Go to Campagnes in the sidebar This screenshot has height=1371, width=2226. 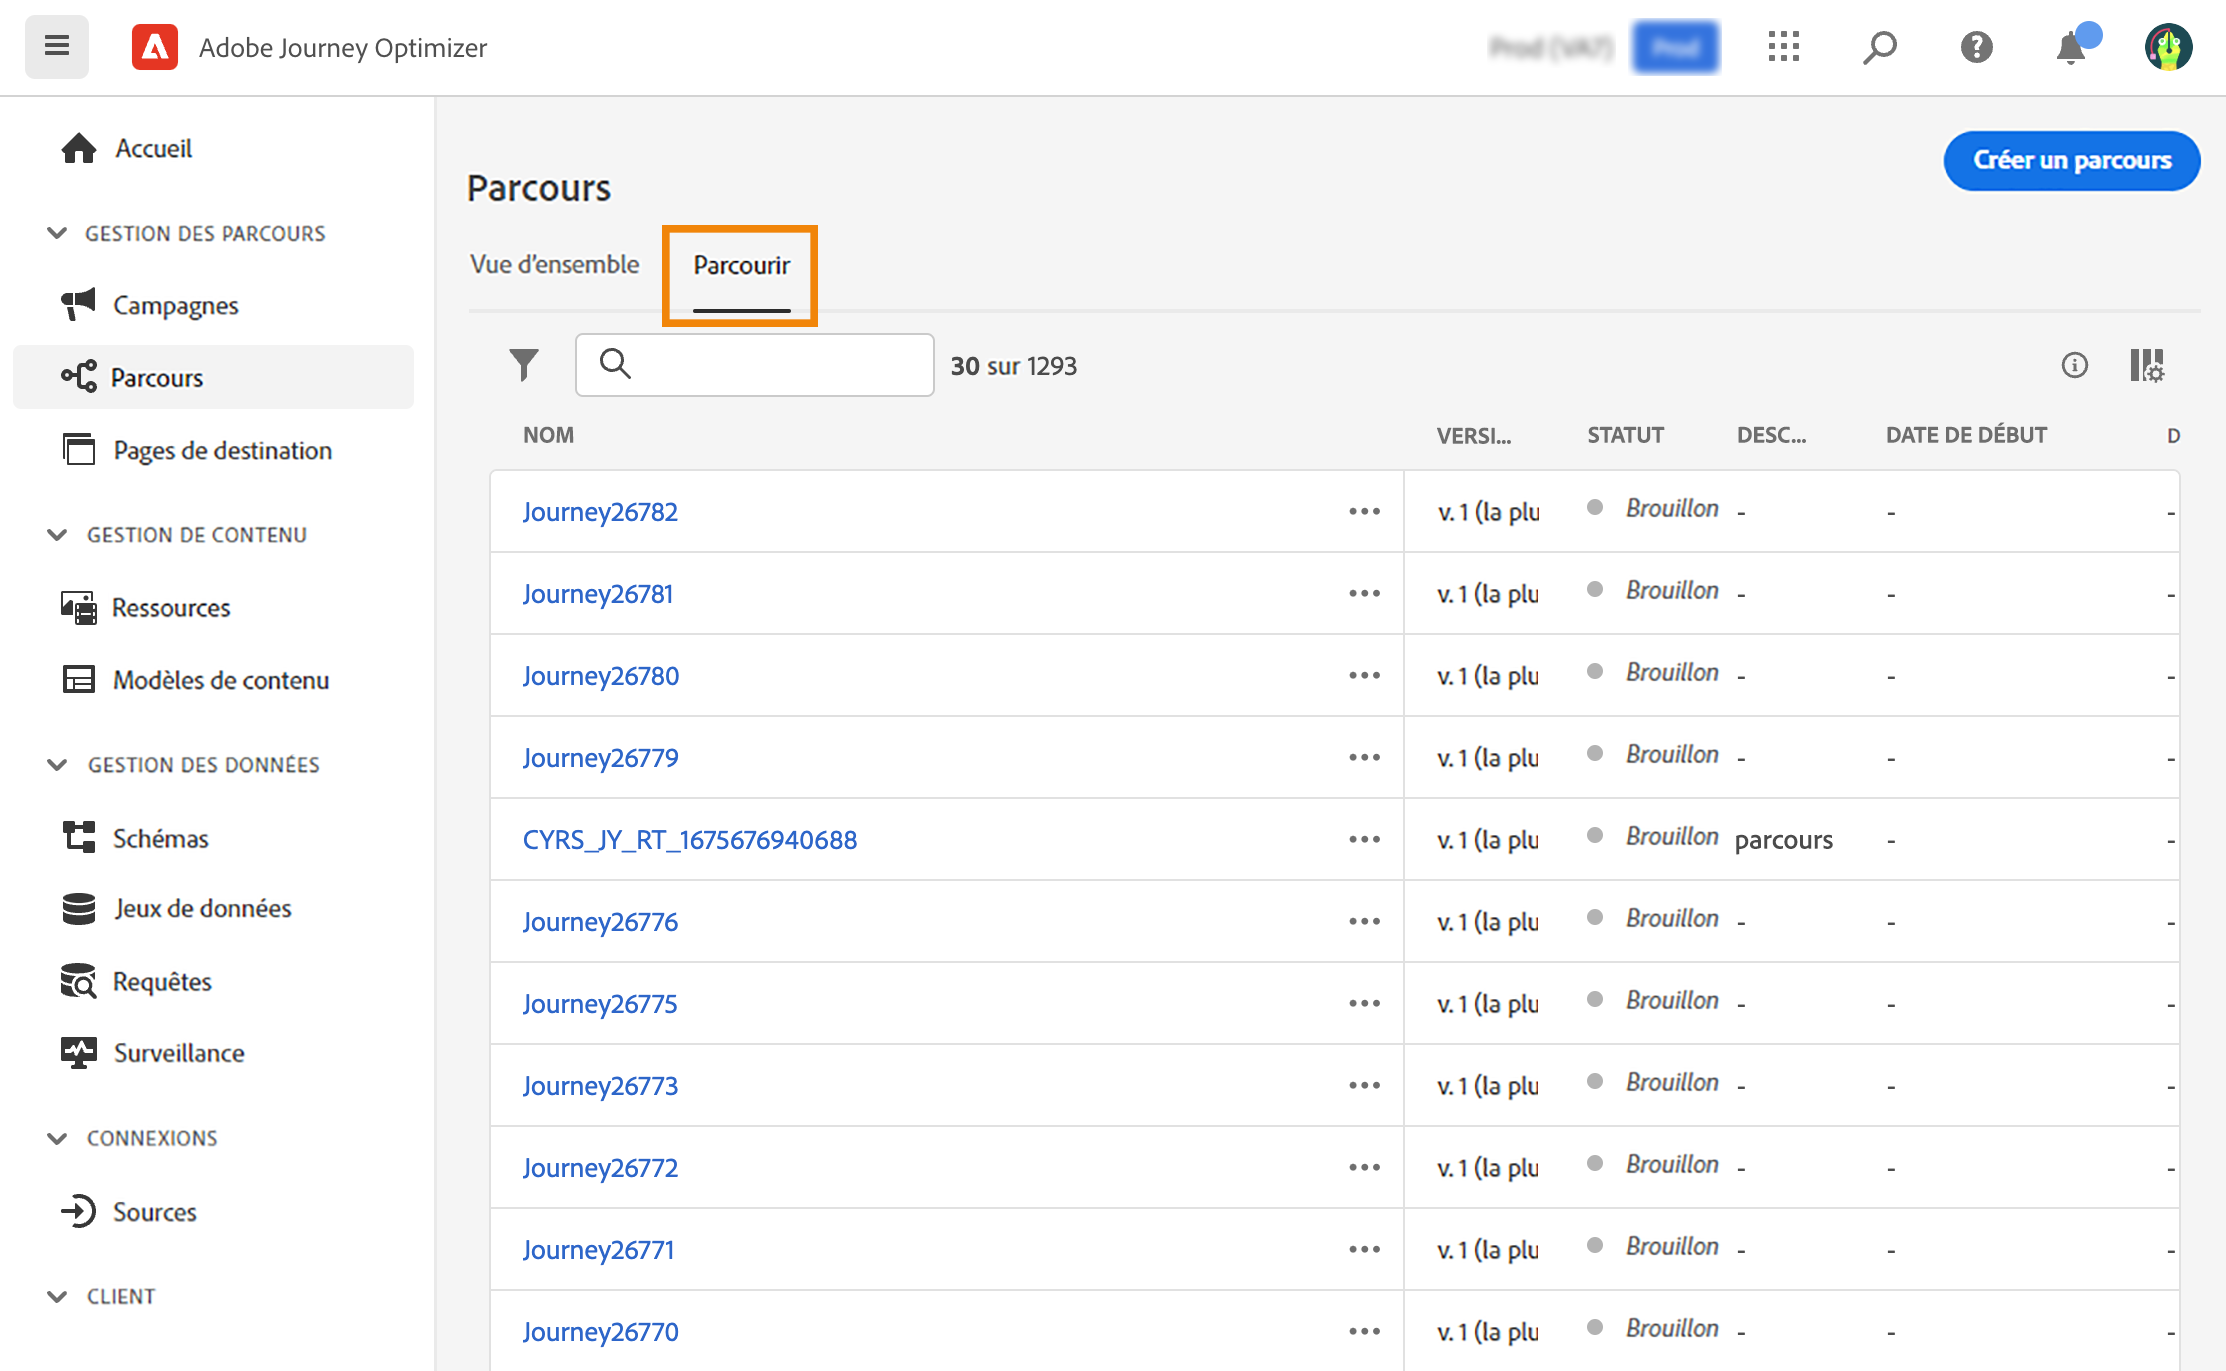[175, 305]
